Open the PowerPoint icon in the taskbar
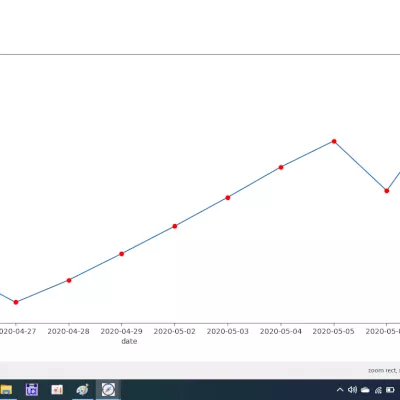The height and width of the screenshot is (400, 400). tap(57, 389)
